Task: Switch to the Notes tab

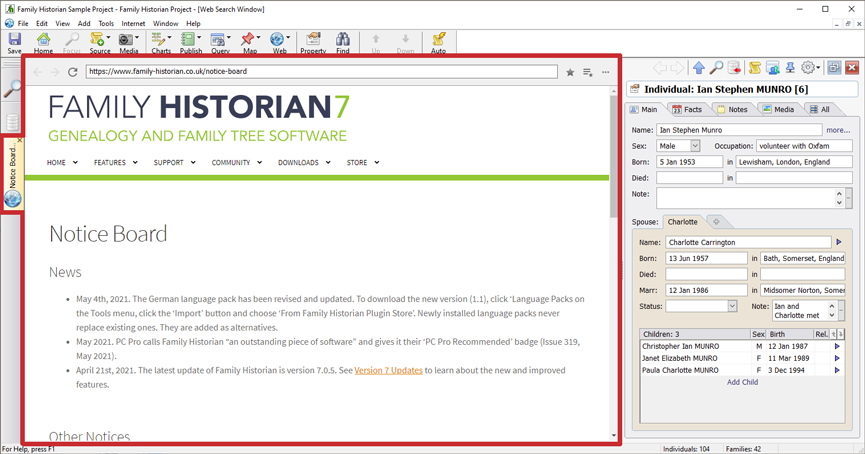Action: point(732,110)
